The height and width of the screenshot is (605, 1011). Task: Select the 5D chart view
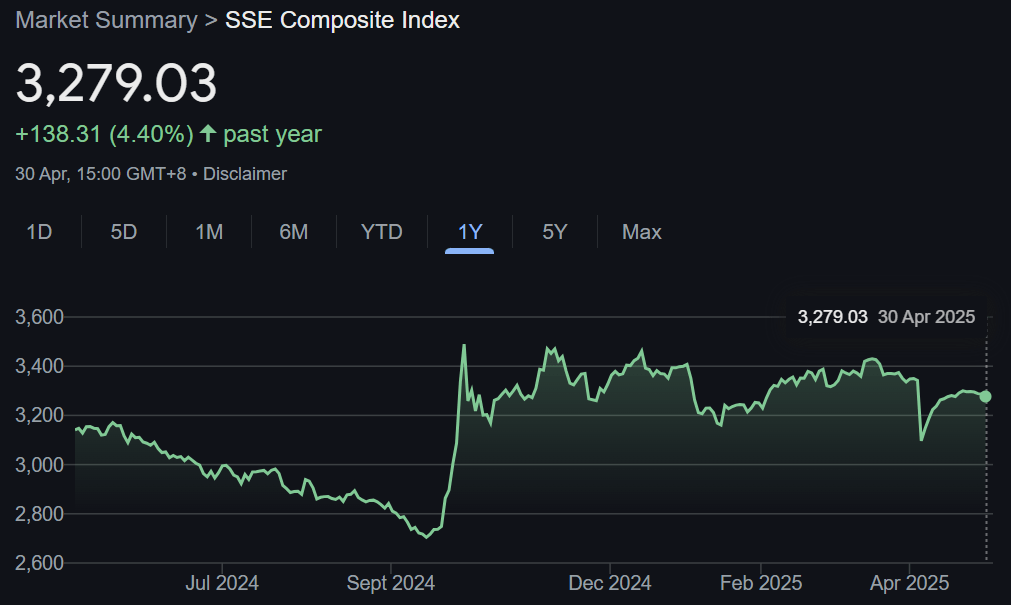click(123, 232)
